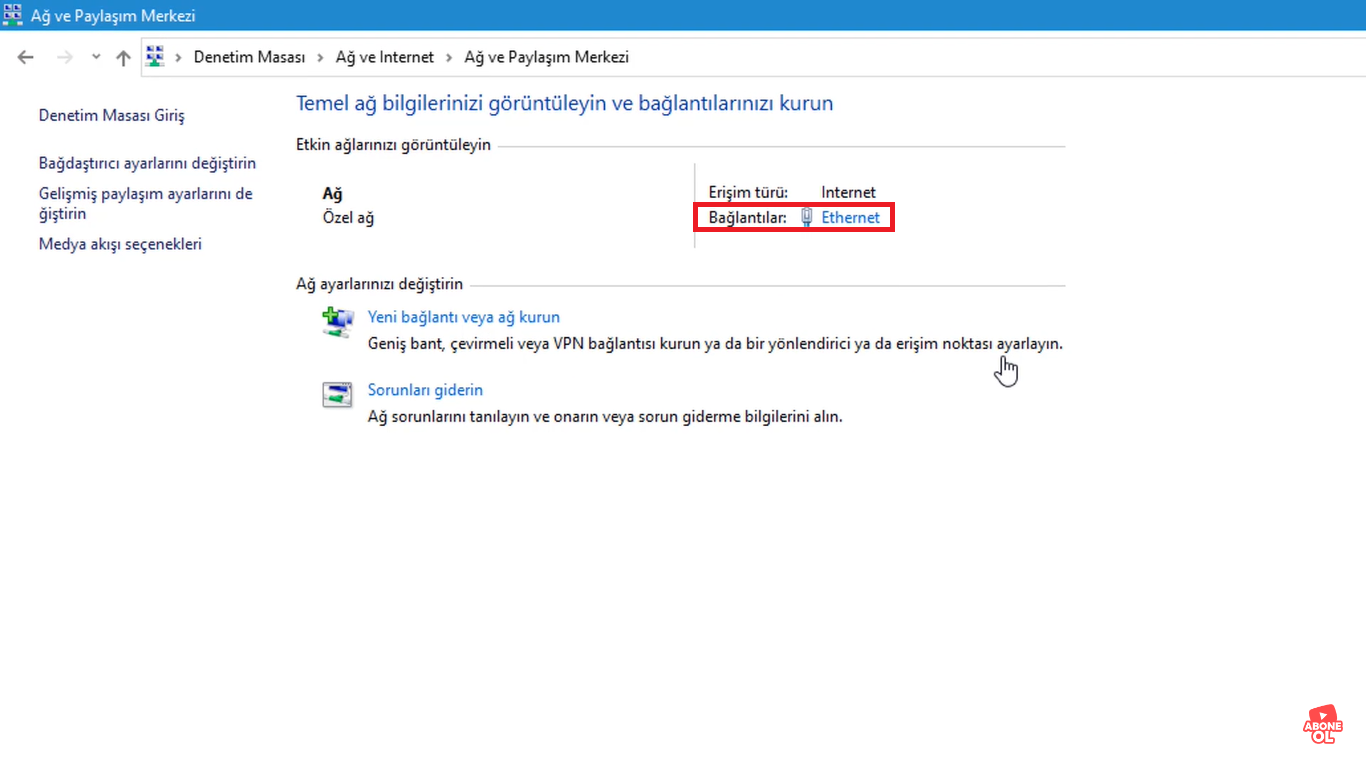This screenshot has height=768, width=1366.
Task: Click the new connection setup icon
Action: (338, 321)
